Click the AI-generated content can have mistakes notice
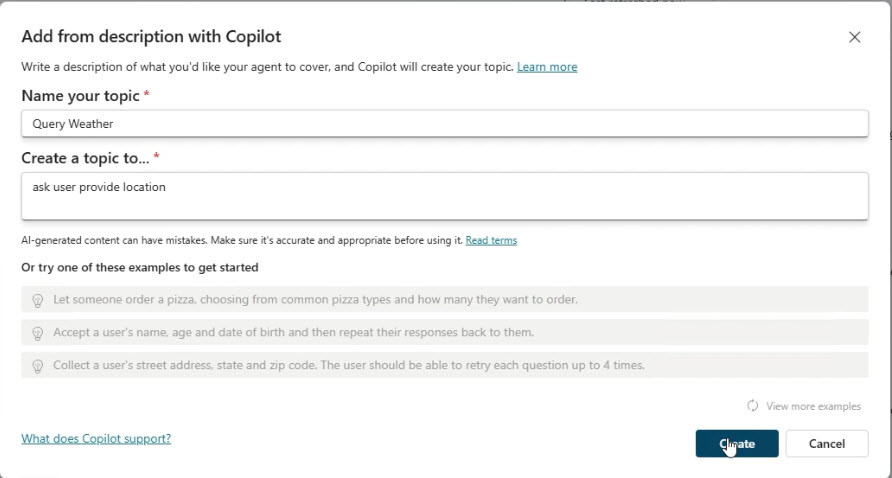The image size is (892, 478). pos(242,240)
